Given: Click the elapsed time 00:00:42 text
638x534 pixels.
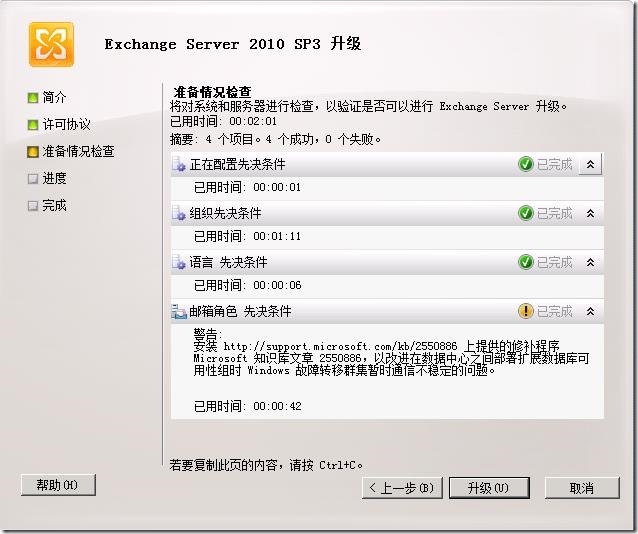Looking at the screenshot, I should (x=277, y=406).
